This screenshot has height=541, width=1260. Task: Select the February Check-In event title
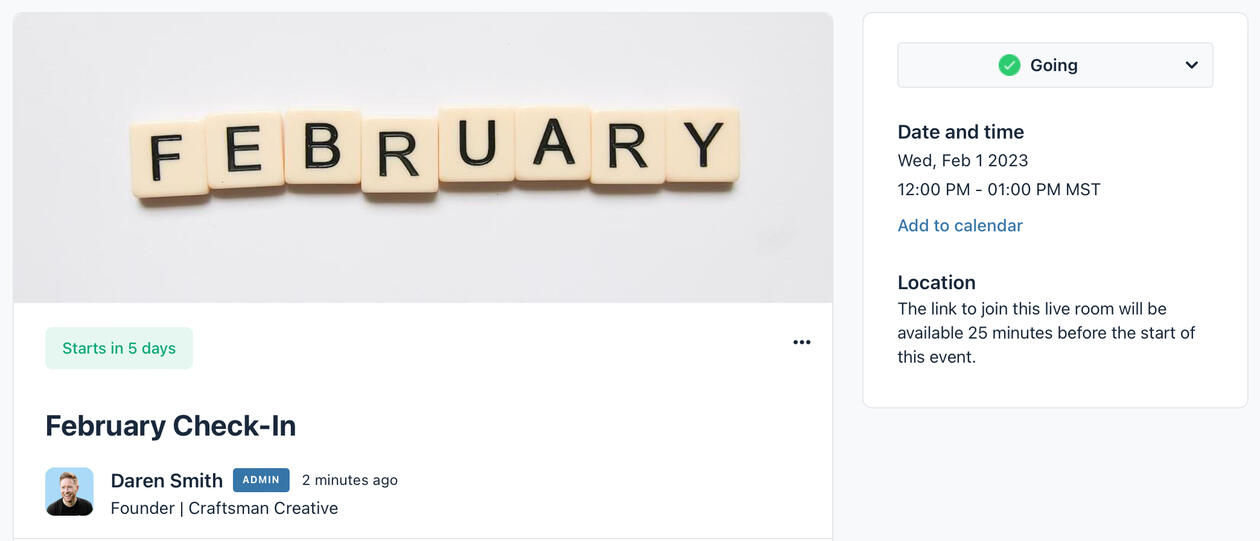[x=170, y=426]
